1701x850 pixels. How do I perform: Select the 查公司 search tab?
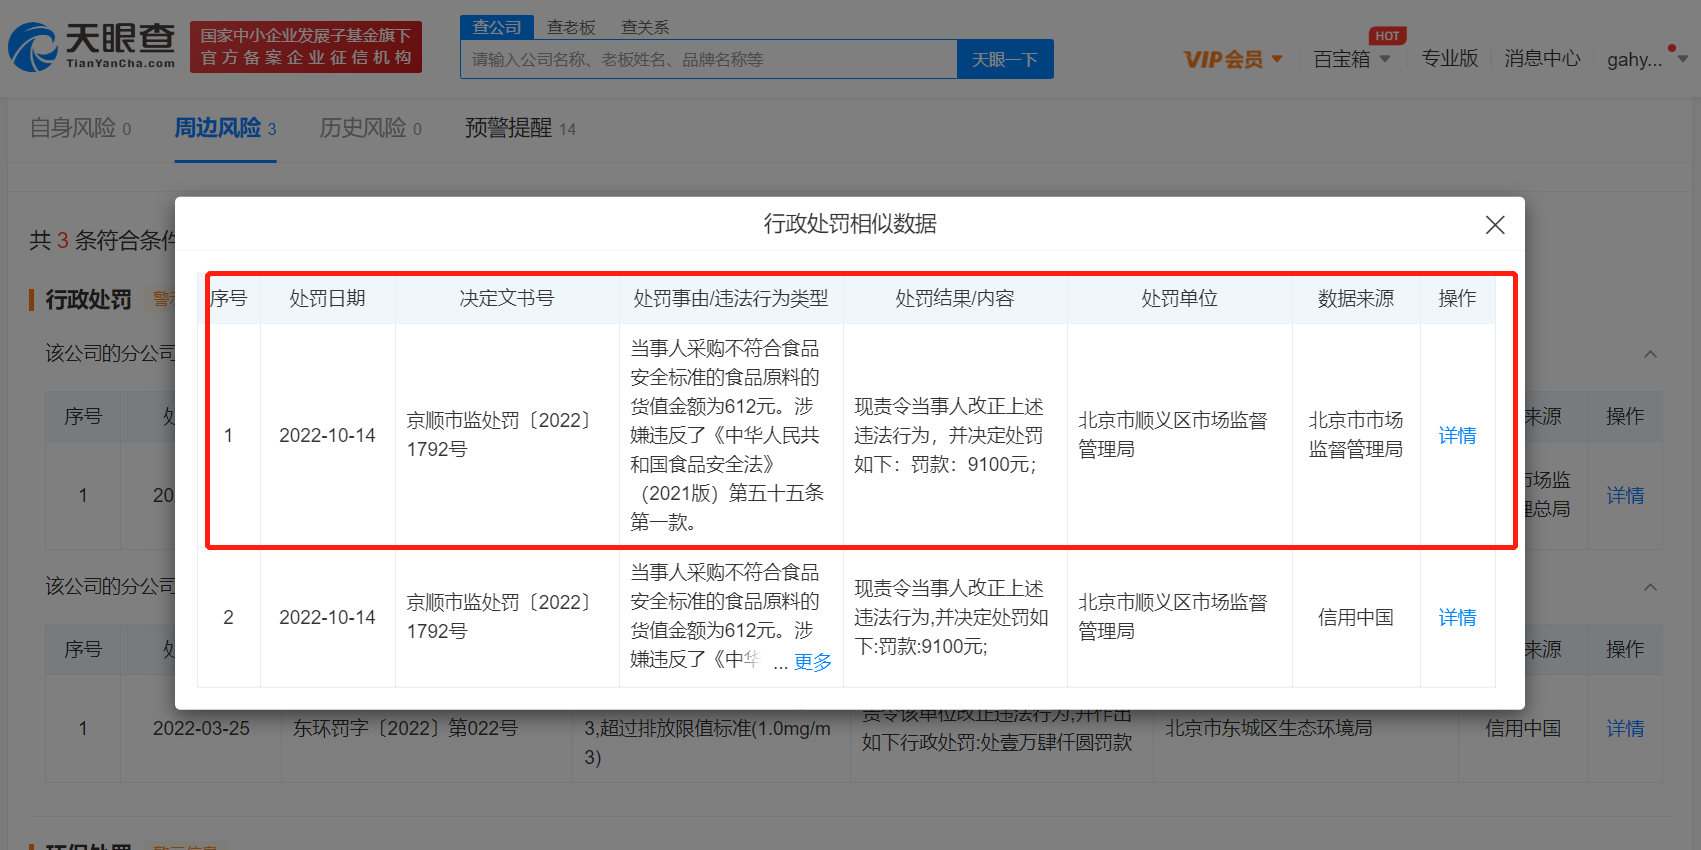tap(497, 27)
